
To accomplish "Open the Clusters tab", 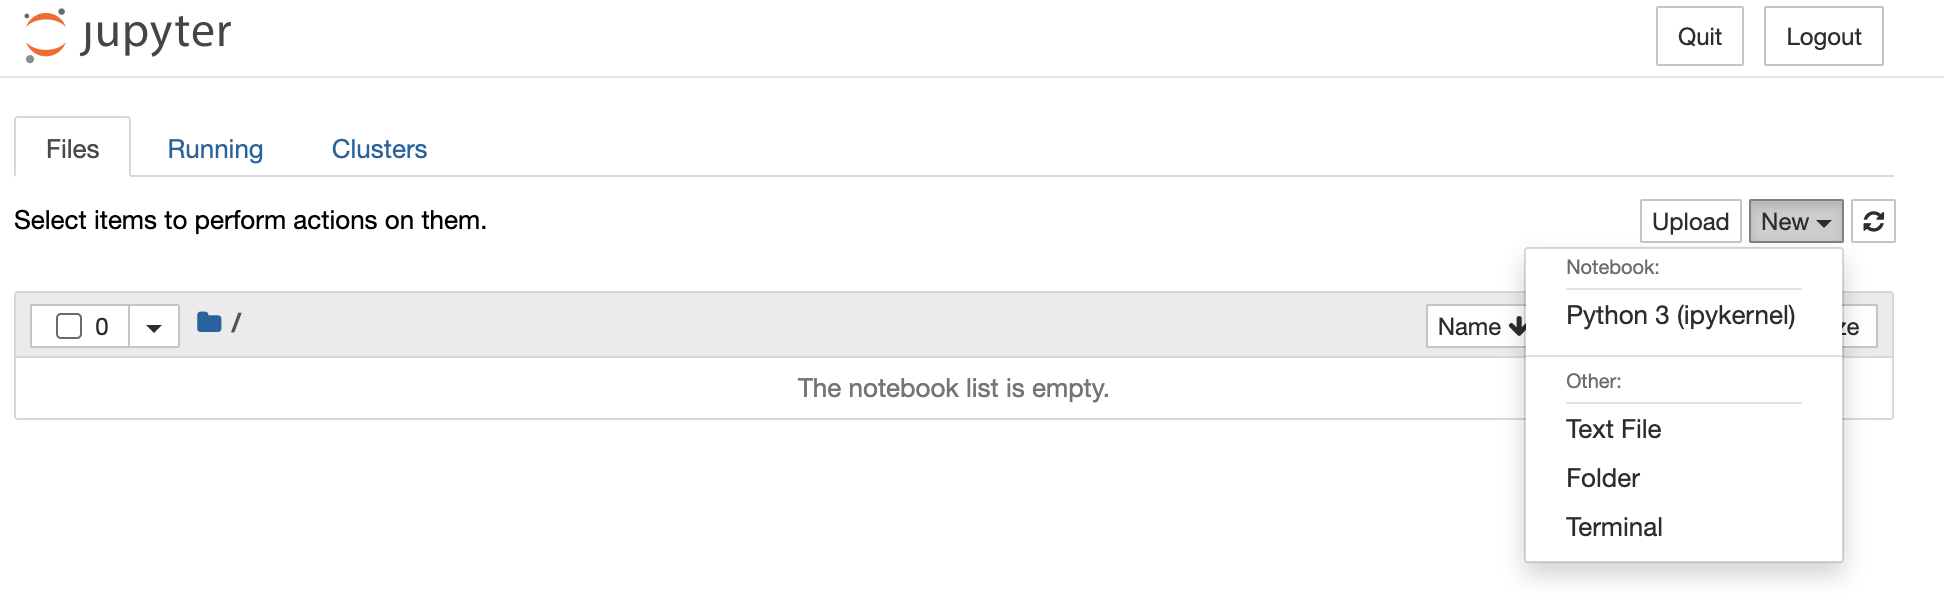I will pyautogui.click(x=379, y=148).
